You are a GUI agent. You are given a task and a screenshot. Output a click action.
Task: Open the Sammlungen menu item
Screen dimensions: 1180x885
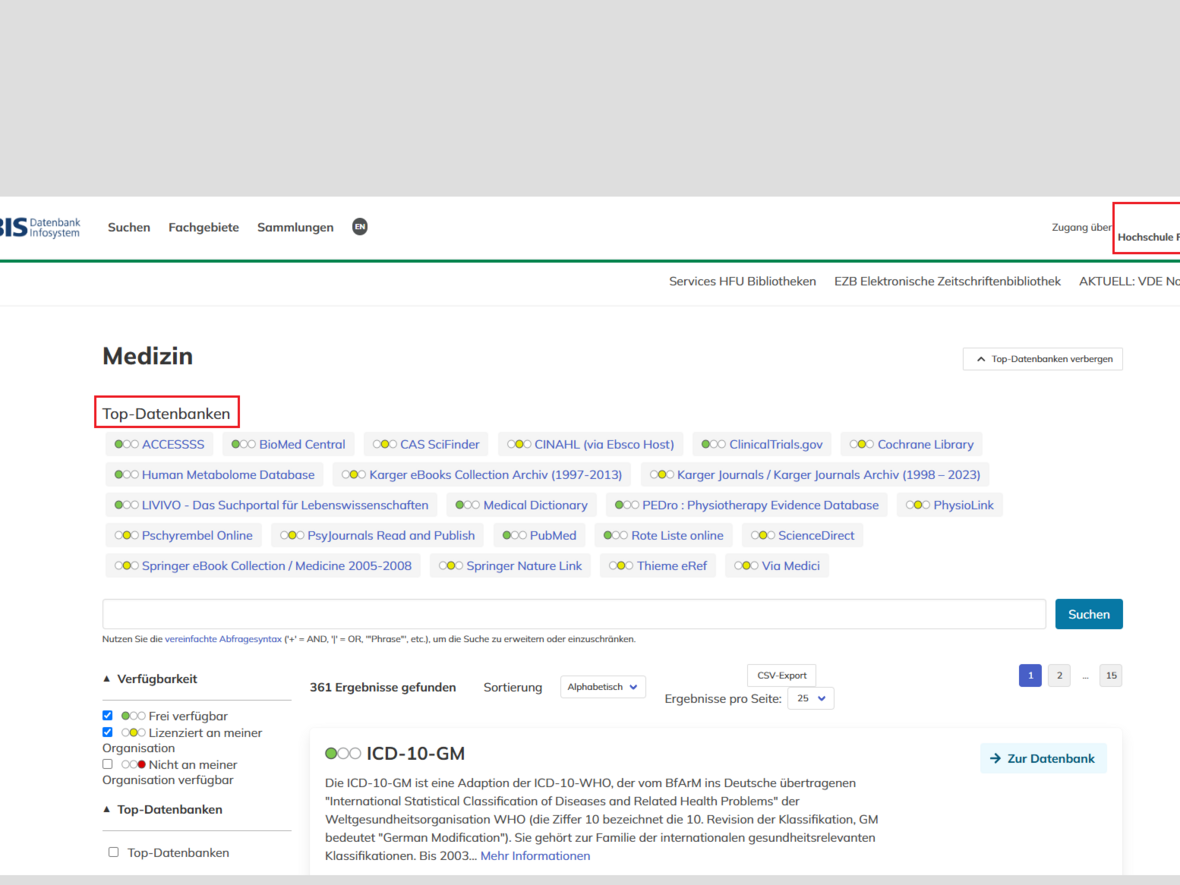pos(295,227)
